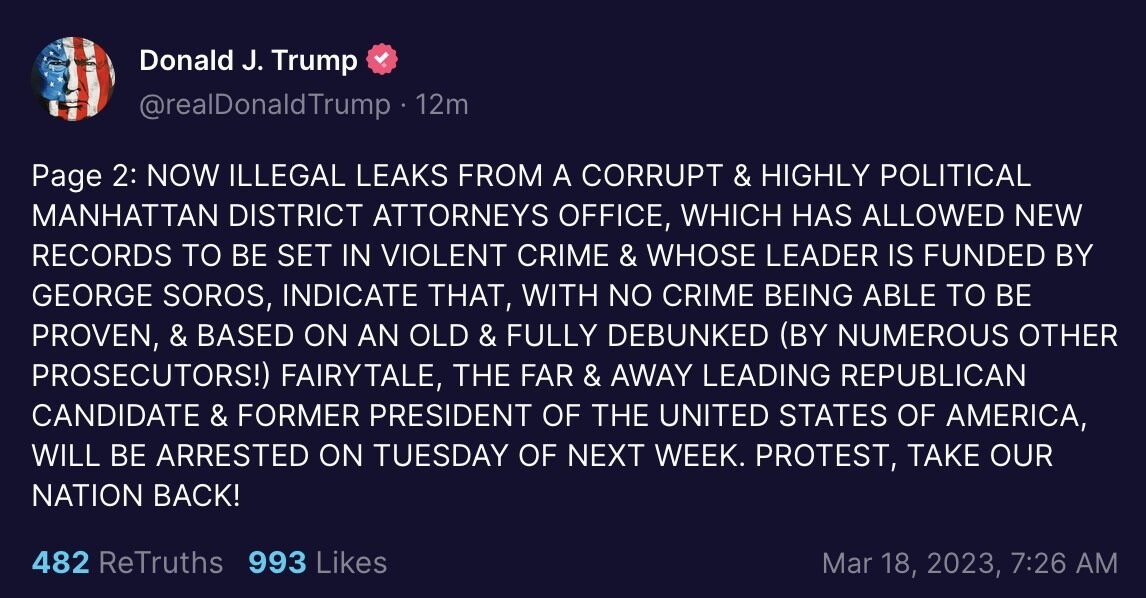The height and width of the screenshot is (598, 1146).
Task: Click the 993 likes number
Action: pos(277,562)
